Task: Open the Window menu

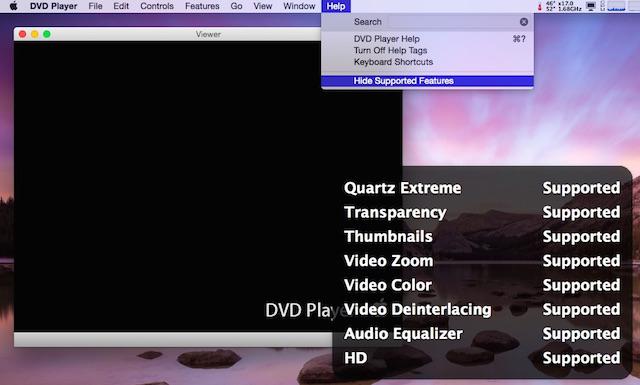Action: [299, 6]
